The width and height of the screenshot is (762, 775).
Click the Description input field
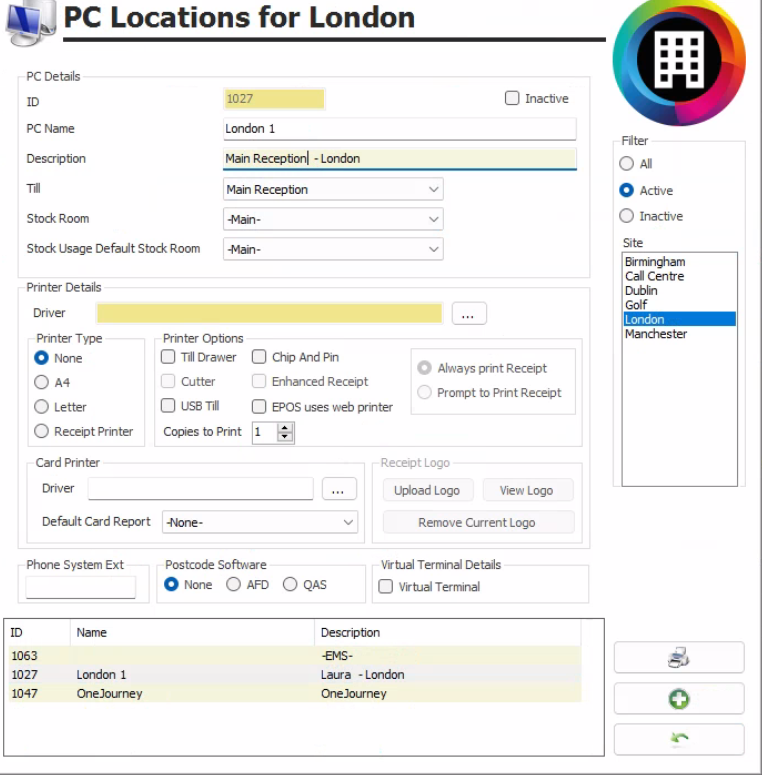[x=399, y=159]
